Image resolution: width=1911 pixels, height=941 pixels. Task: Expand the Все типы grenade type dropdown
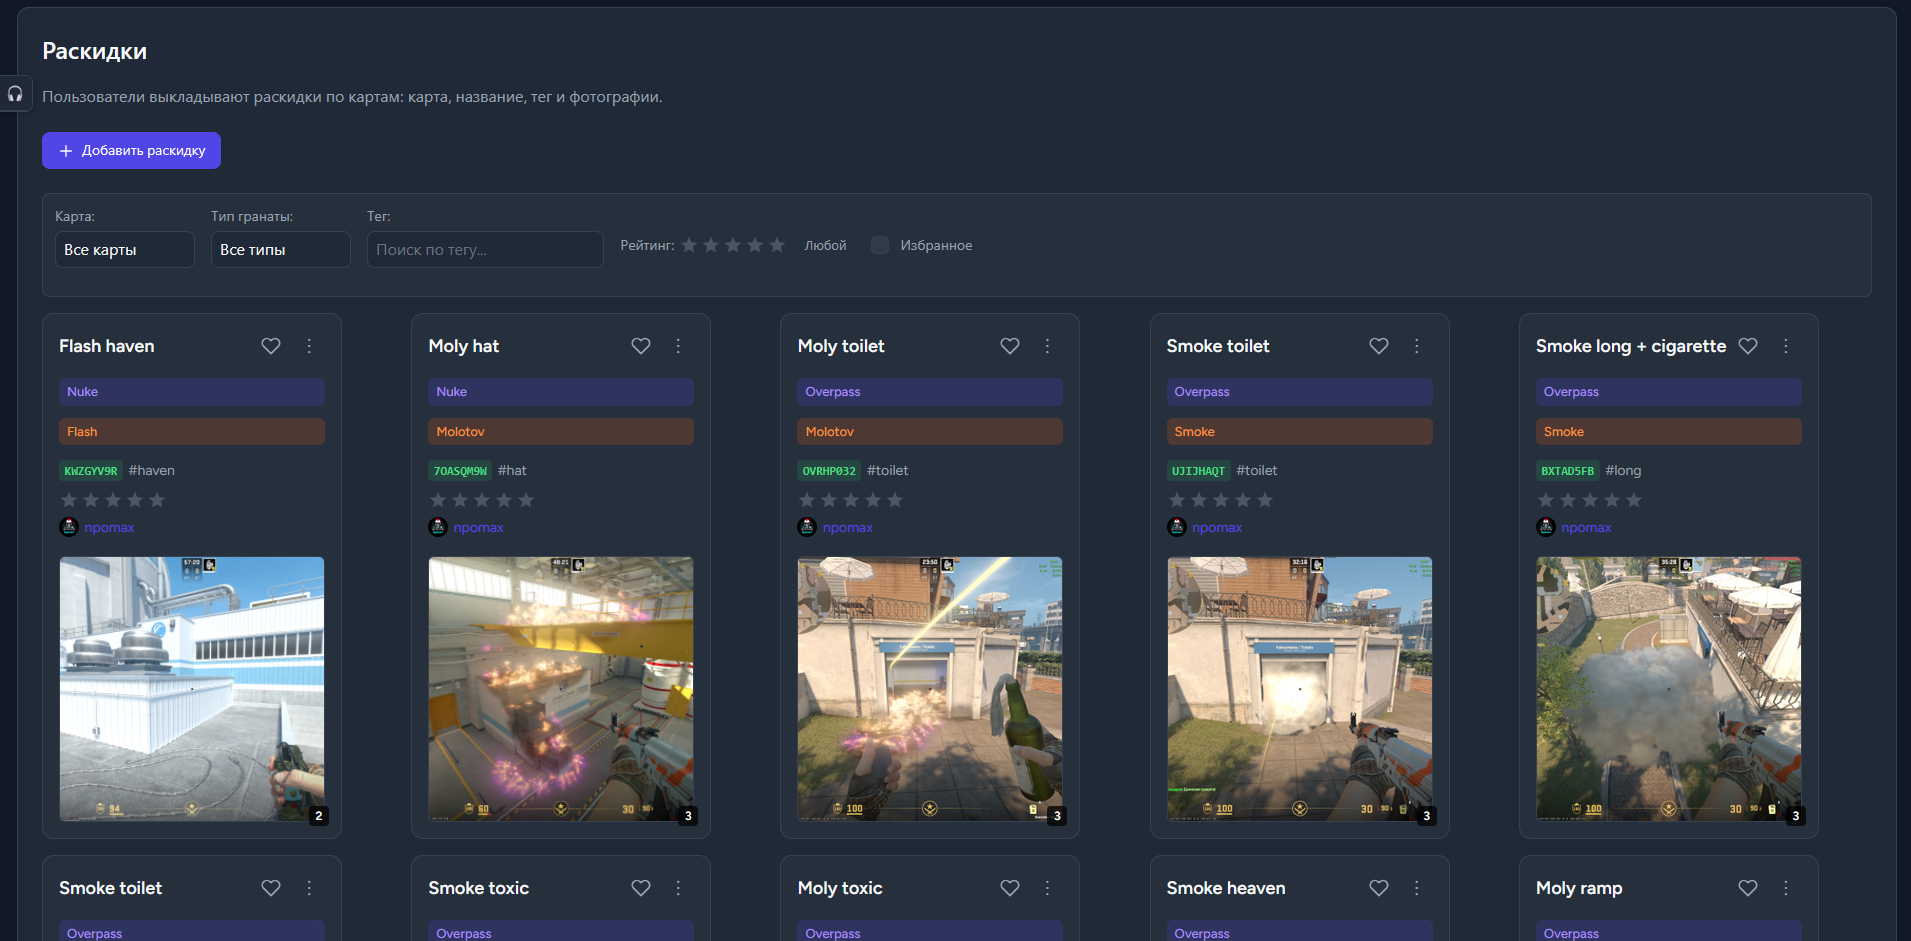(x=280, y=250)
